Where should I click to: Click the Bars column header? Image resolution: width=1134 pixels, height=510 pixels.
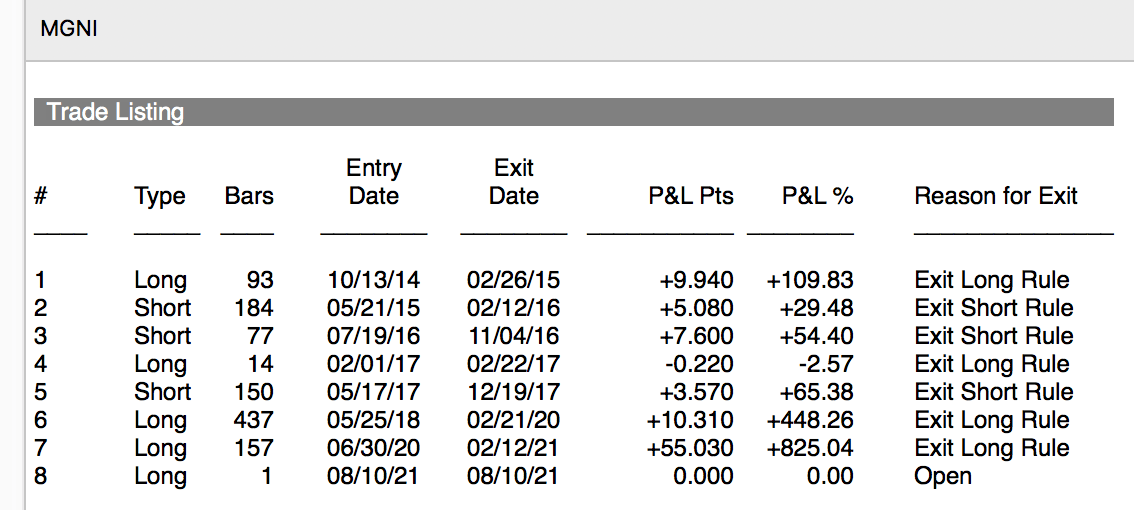(249, 196)
